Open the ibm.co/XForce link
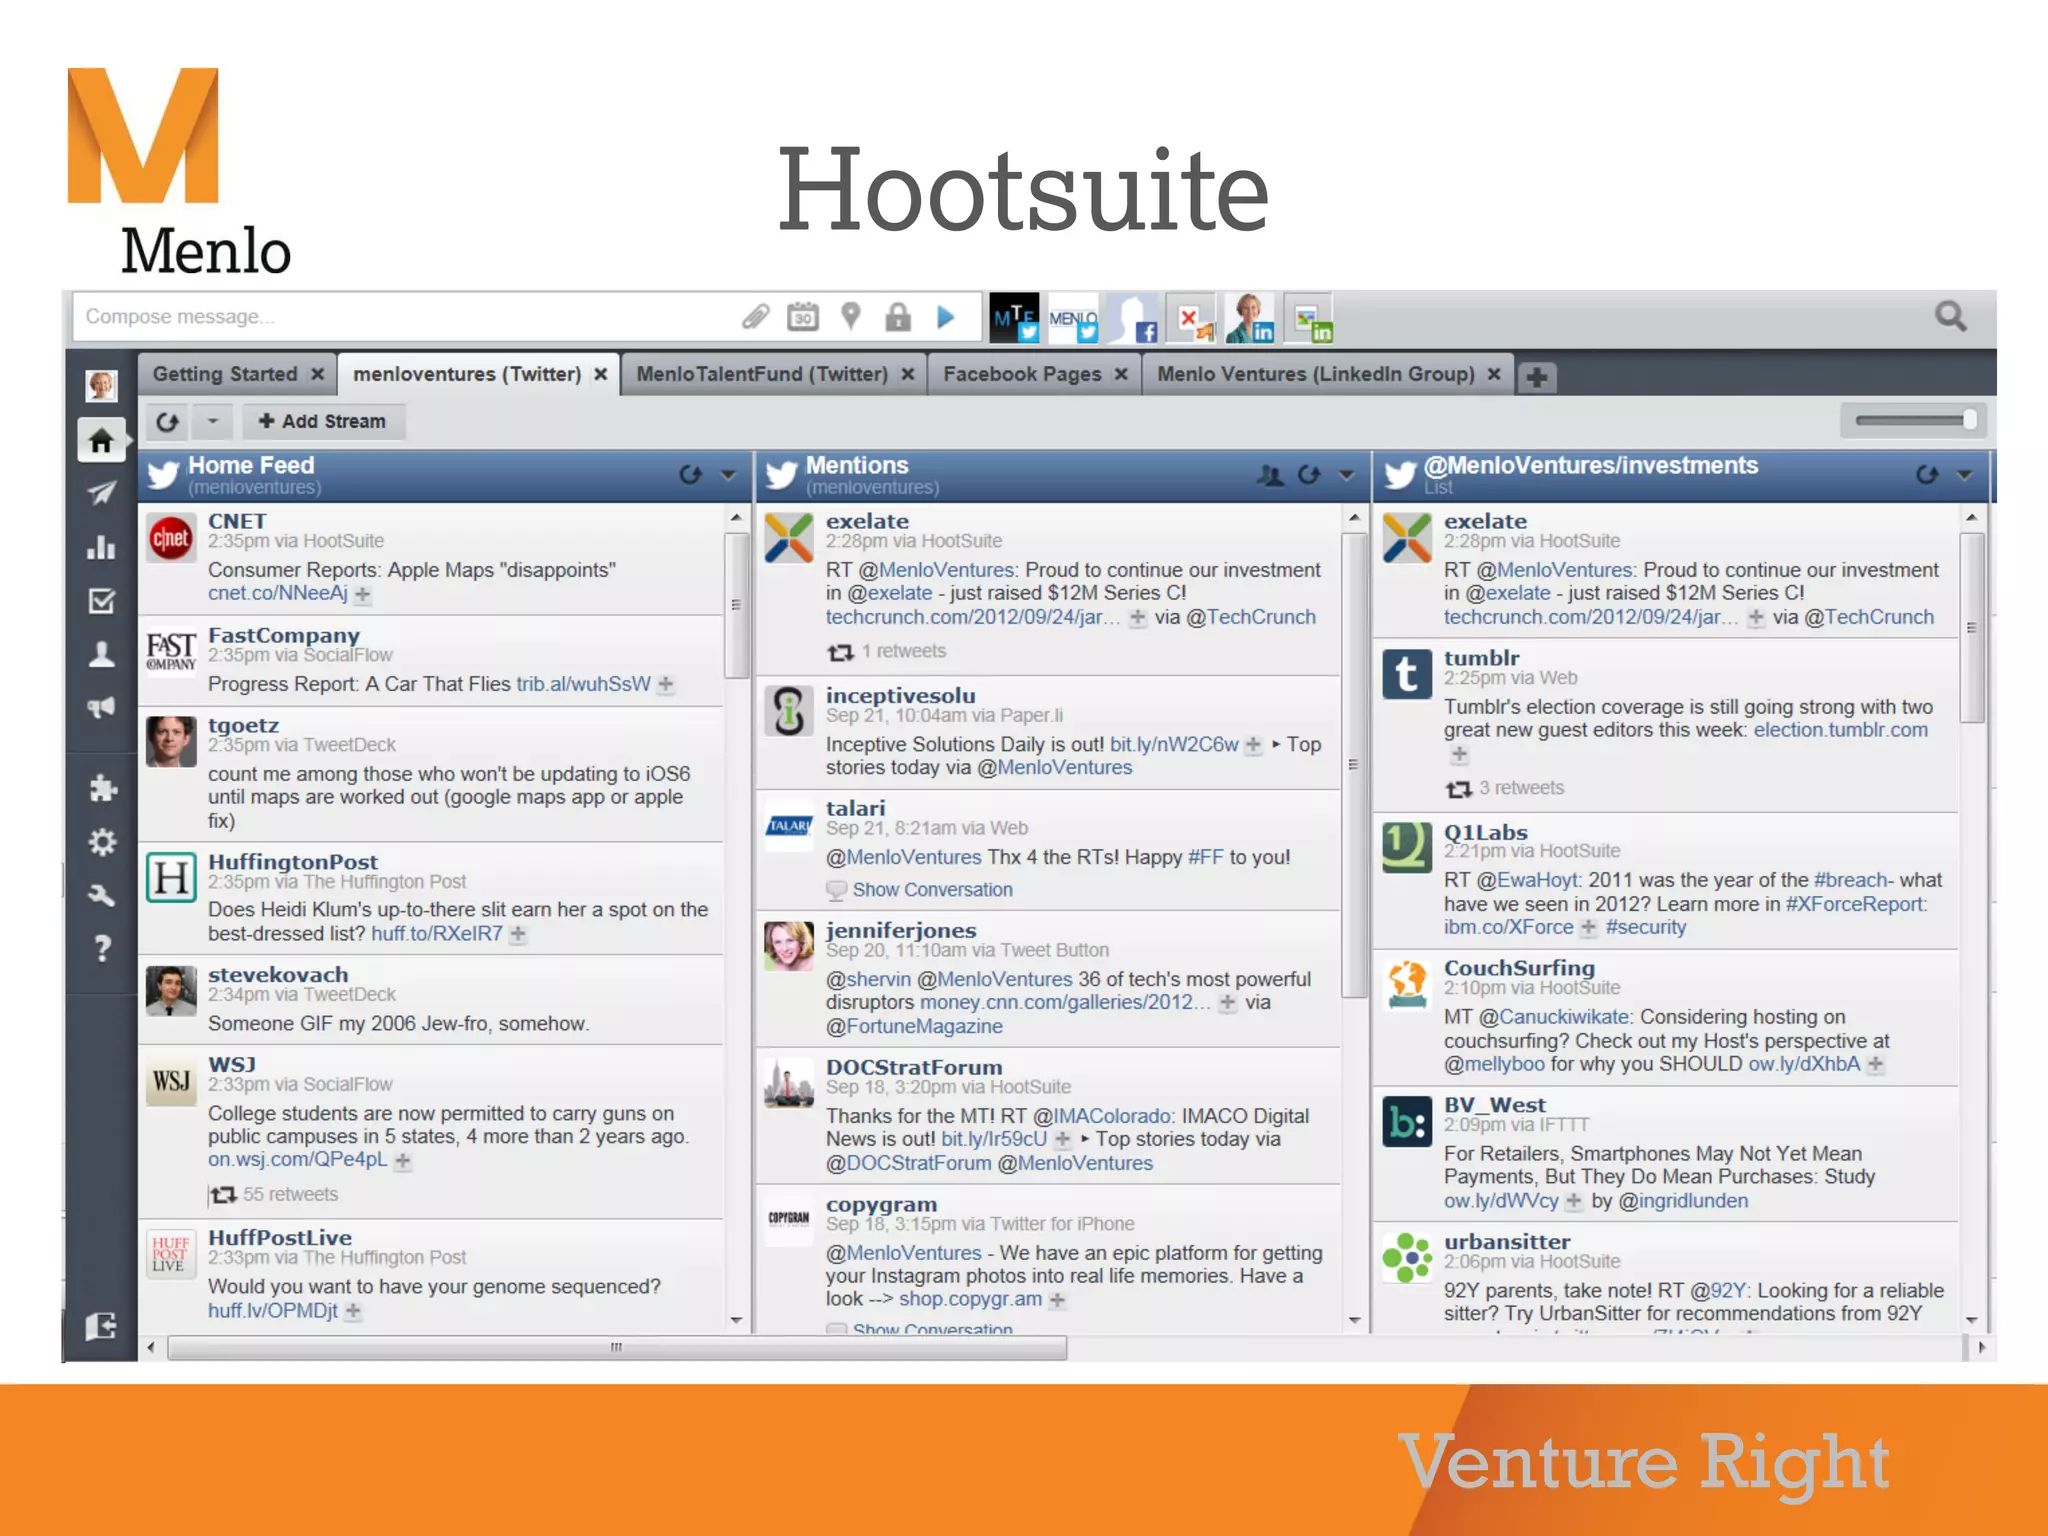The height and width of the screenshot is (1536, 2048). click(x=1508, y=927)
